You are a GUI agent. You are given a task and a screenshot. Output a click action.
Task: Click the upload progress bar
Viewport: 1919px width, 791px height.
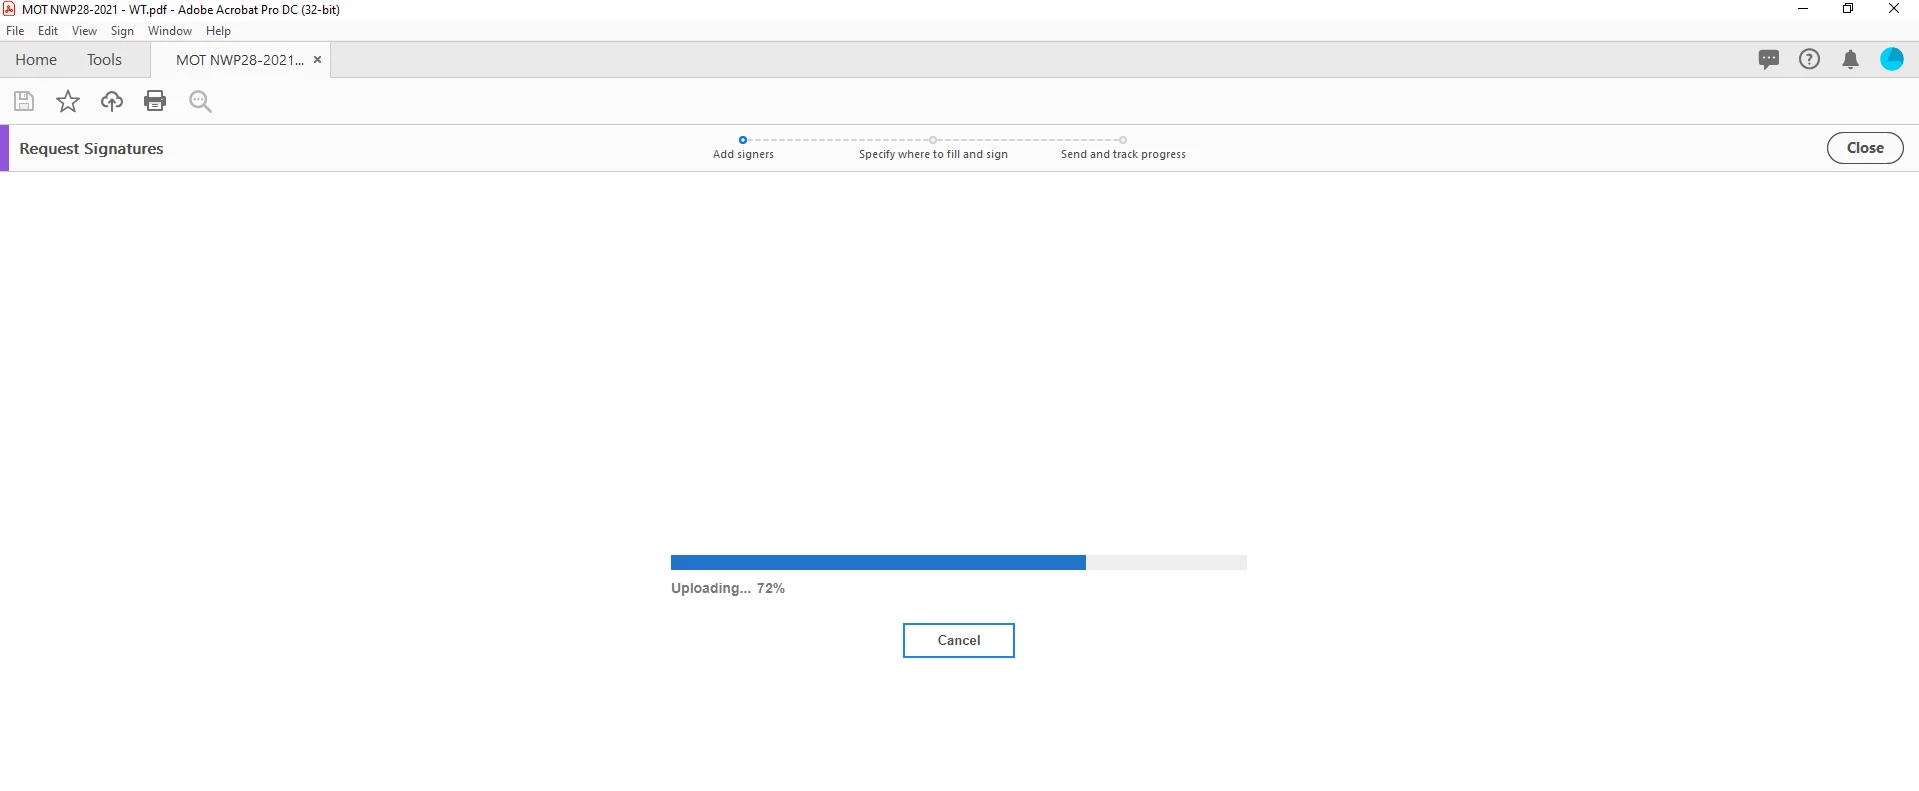958,562
